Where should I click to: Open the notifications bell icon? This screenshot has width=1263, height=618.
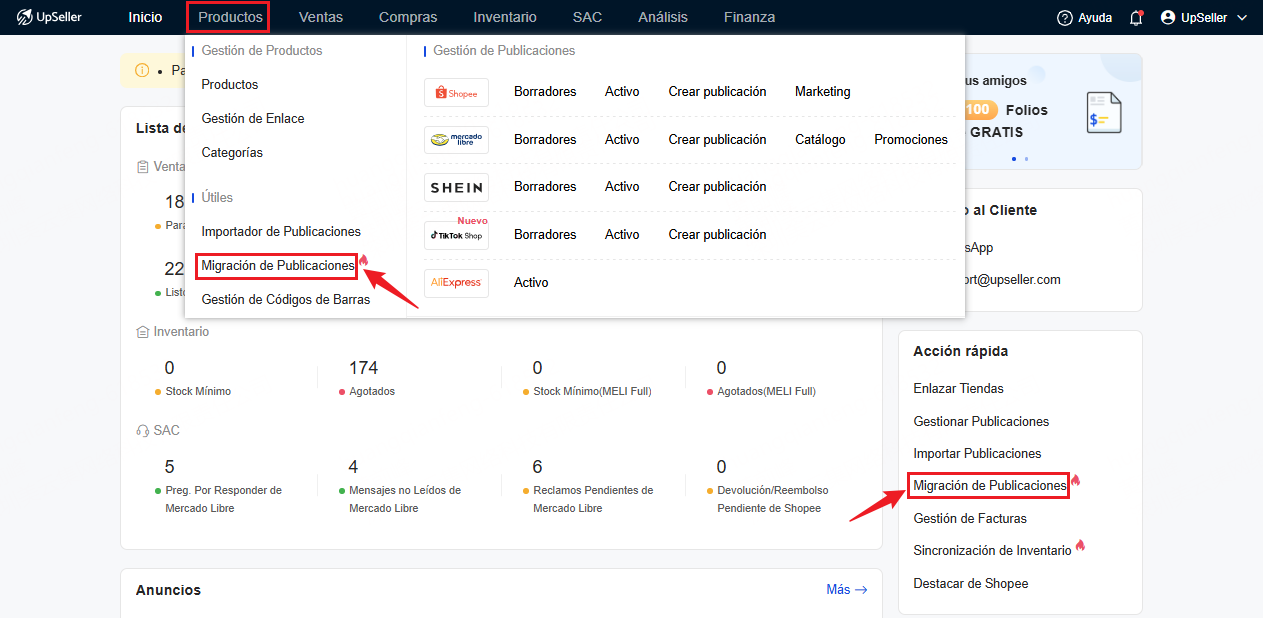pyautogui.click(x=1136, y=17)
